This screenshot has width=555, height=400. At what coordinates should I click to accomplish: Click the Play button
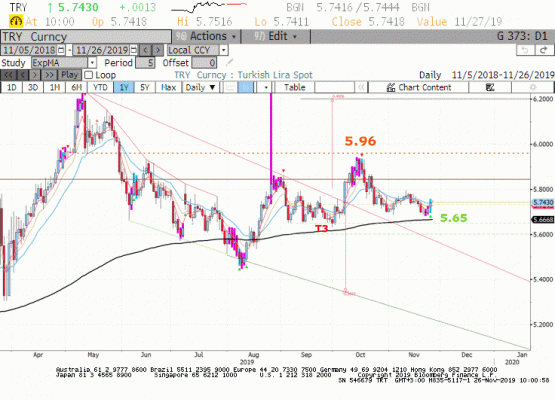[x=69, y=75]
